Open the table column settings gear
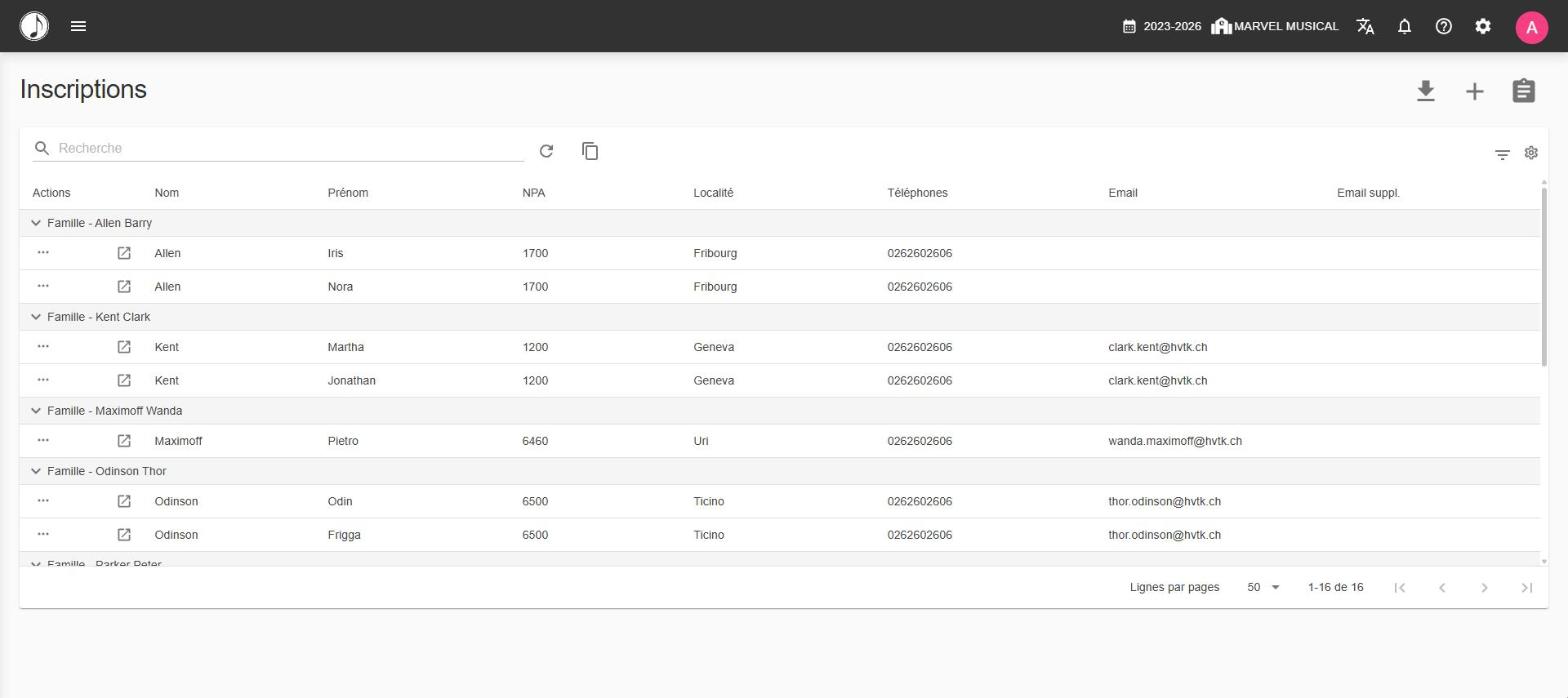 1531,153
